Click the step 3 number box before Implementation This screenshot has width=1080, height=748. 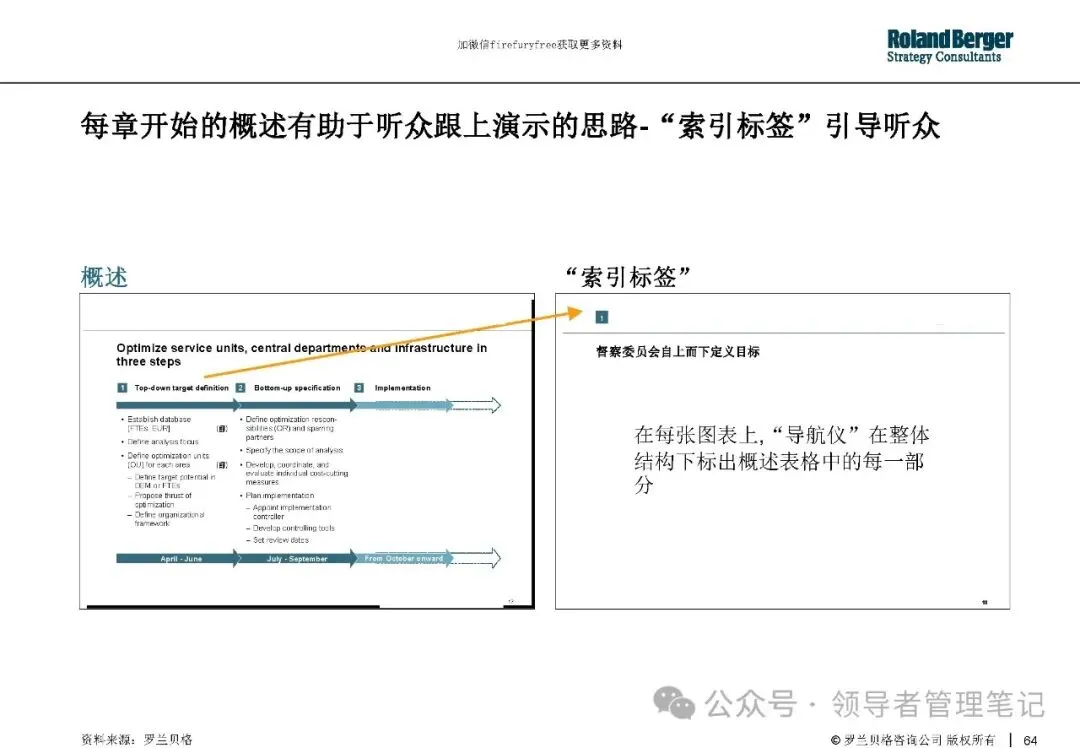click(x=359, y=388)
